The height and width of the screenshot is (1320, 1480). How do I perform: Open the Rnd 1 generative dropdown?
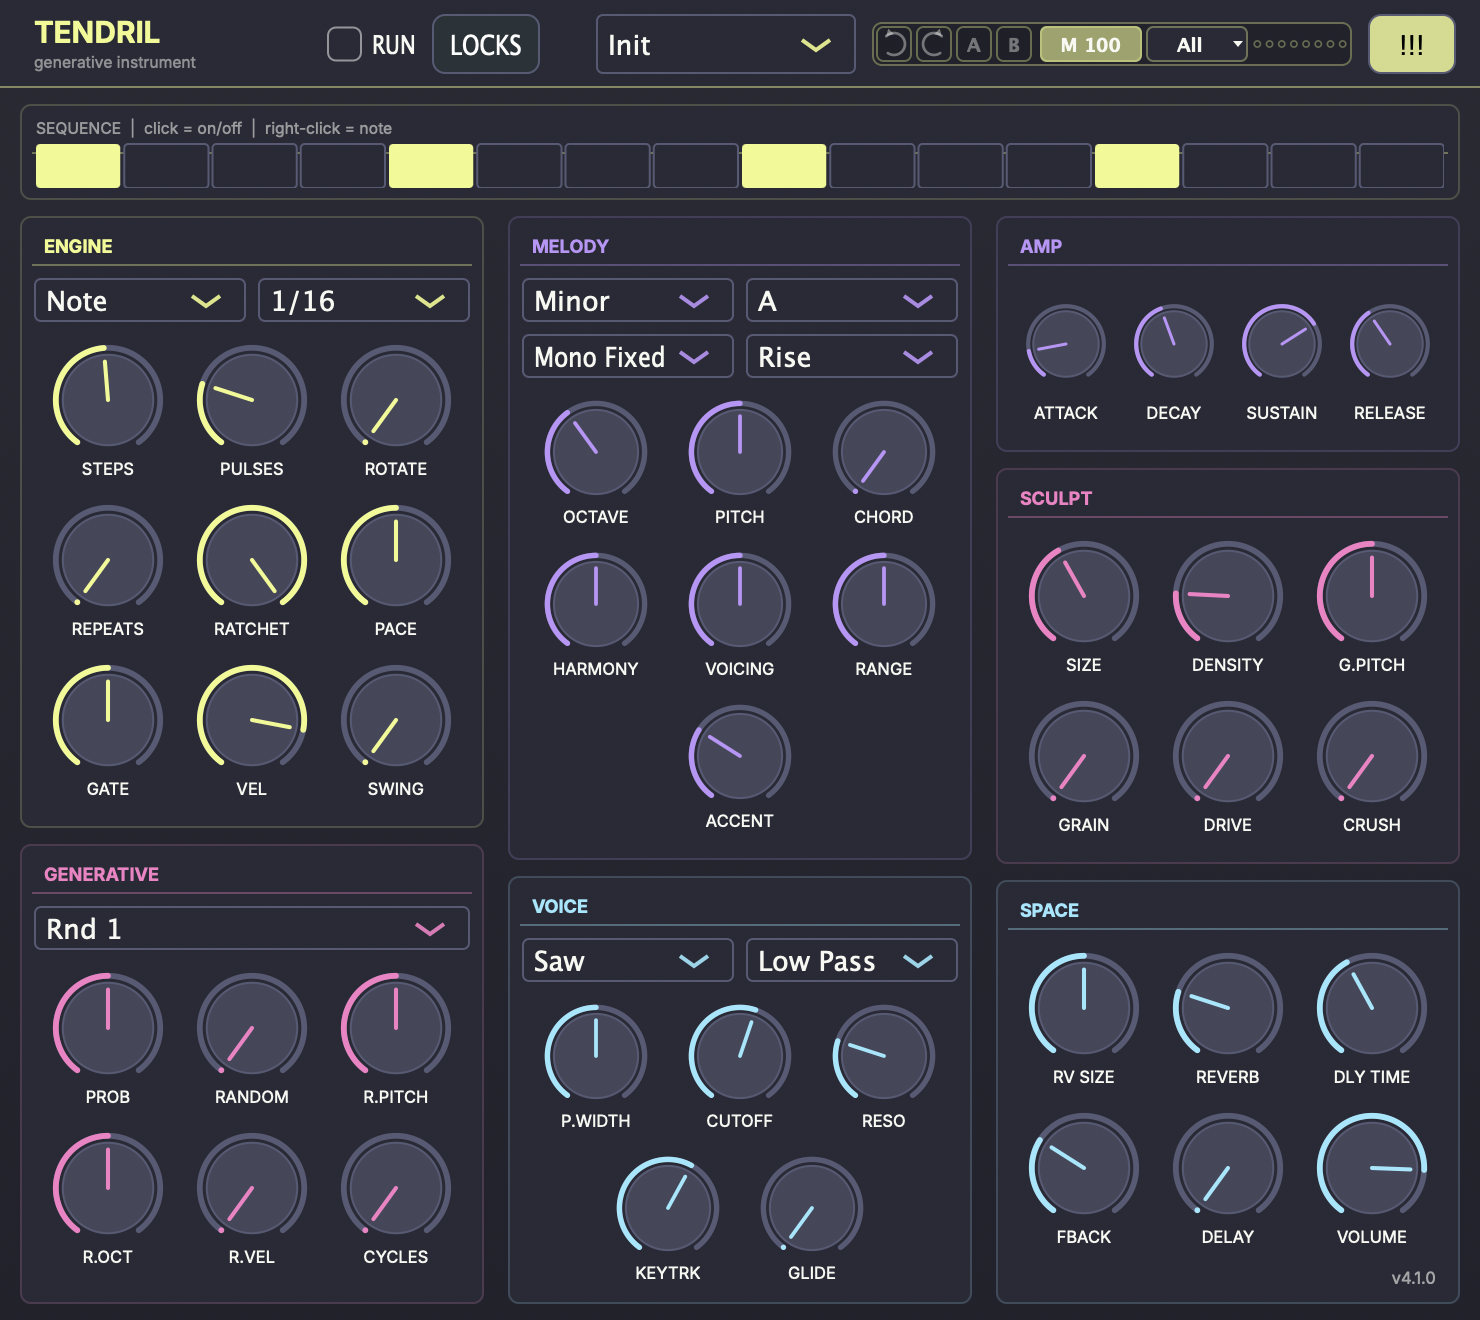click(252, 928)
